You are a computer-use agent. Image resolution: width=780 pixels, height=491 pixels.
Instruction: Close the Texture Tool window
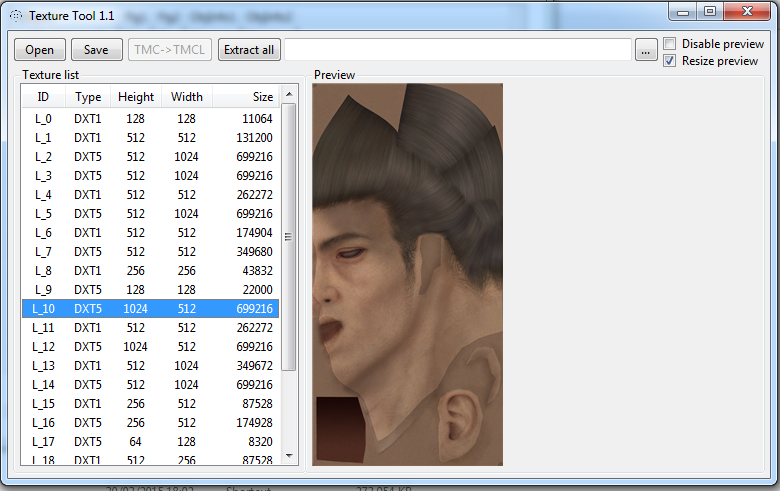pyautogui.click(x=746, y=12)
